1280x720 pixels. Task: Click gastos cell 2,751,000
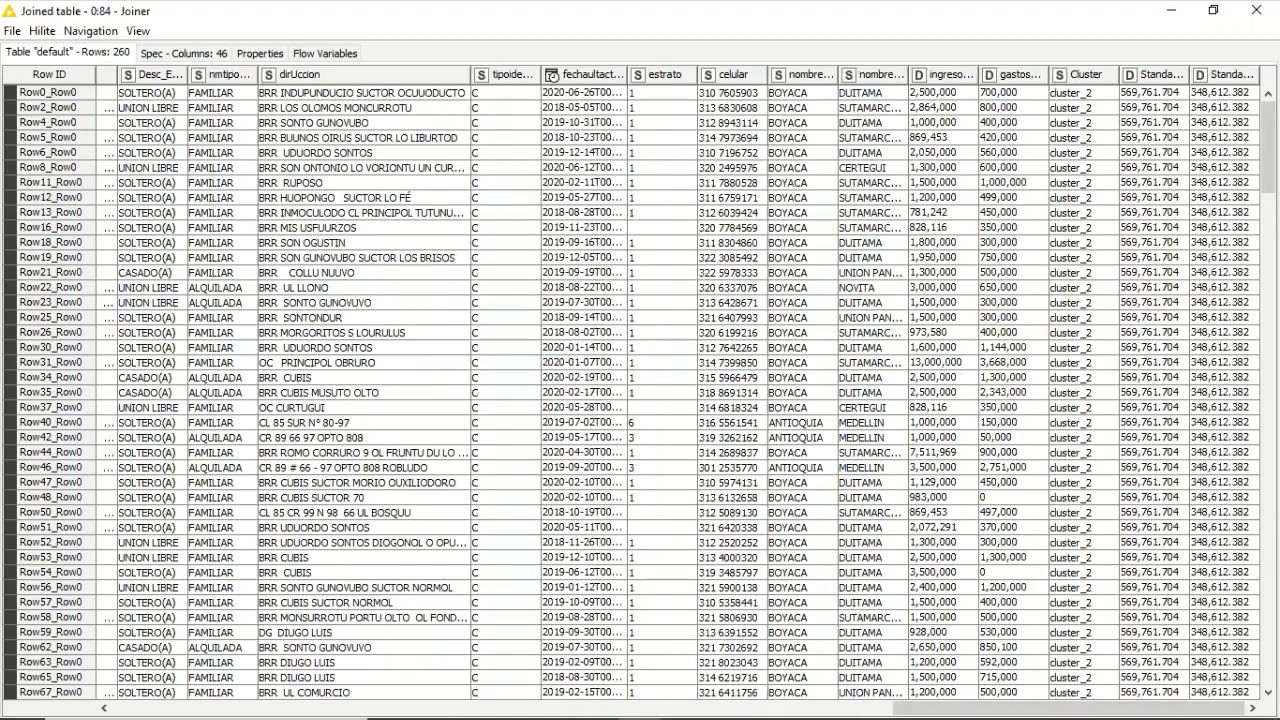1012,468
